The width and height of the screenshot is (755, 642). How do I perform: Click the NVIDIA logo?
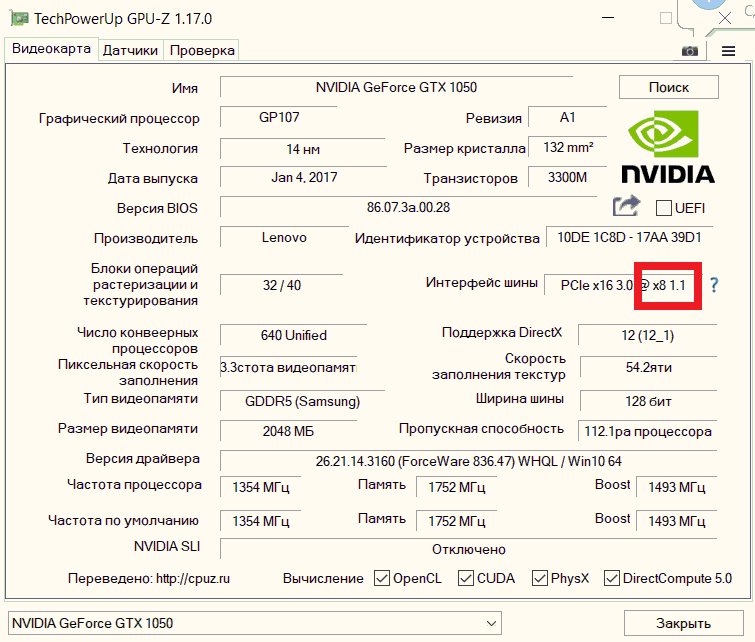668,149
